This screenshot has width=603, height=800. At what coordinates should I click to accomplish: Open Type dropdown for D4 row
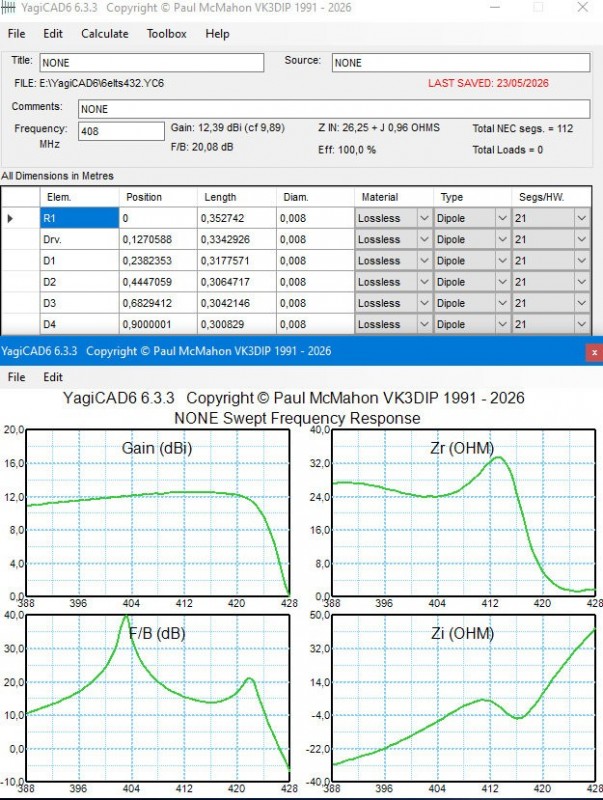[x=502, y=324]
